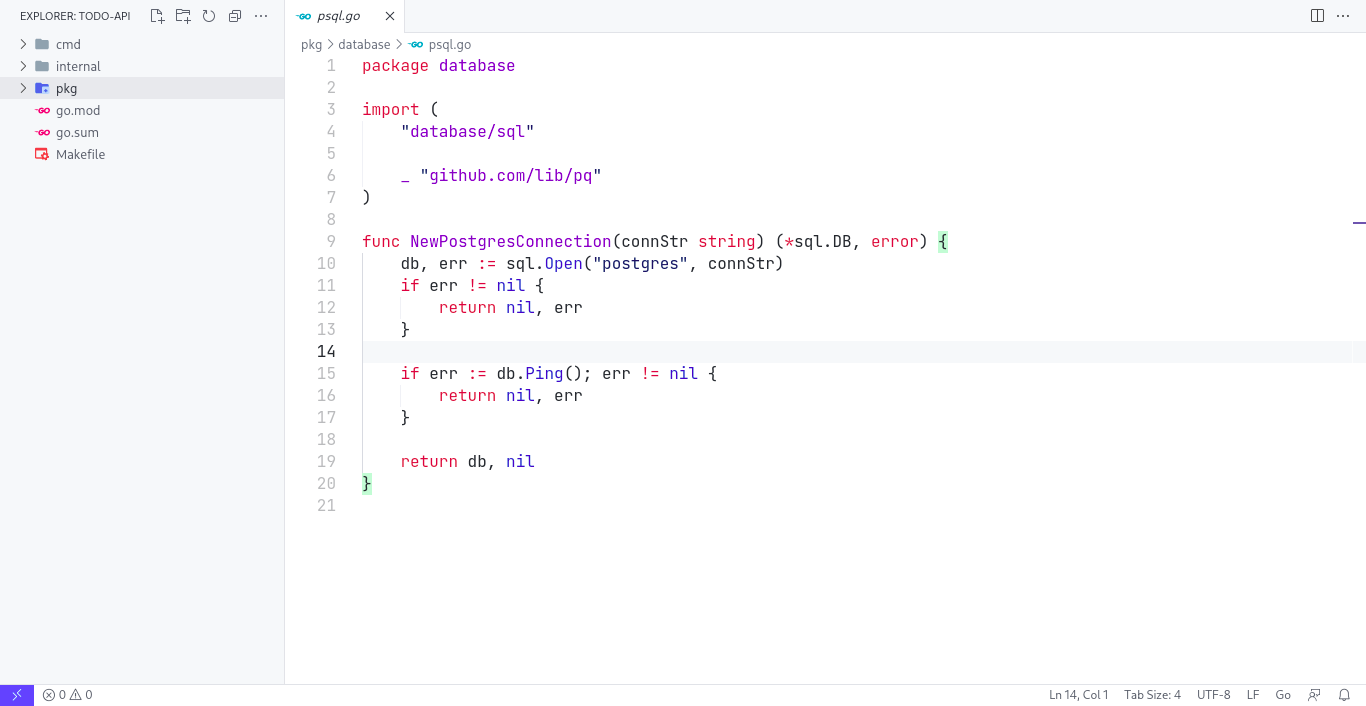Viewport: 1366px width, 706px height.
Task: Open the Split Editor icon
Action: pos(1317,16)
